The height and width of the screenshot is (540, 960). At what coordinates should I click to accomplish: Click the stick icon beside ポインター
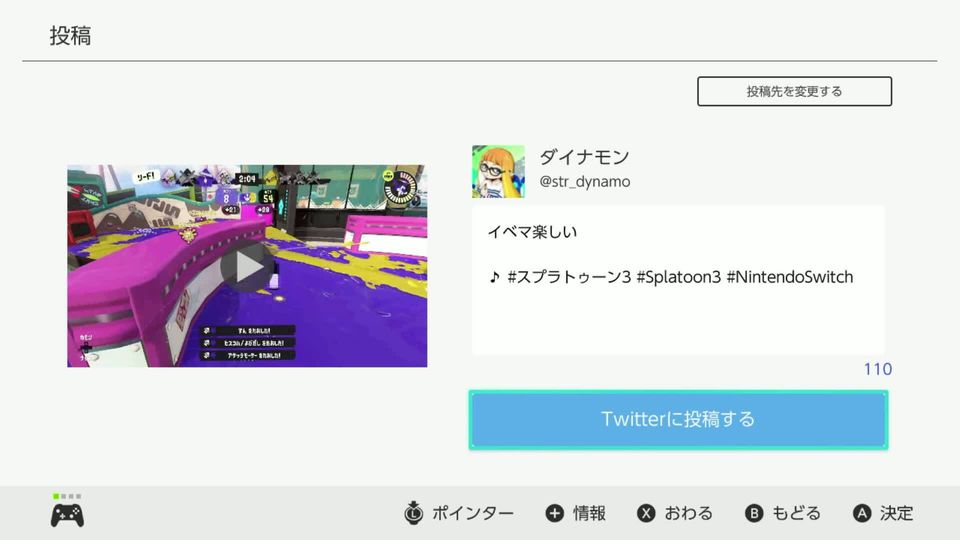click(413, 513)
